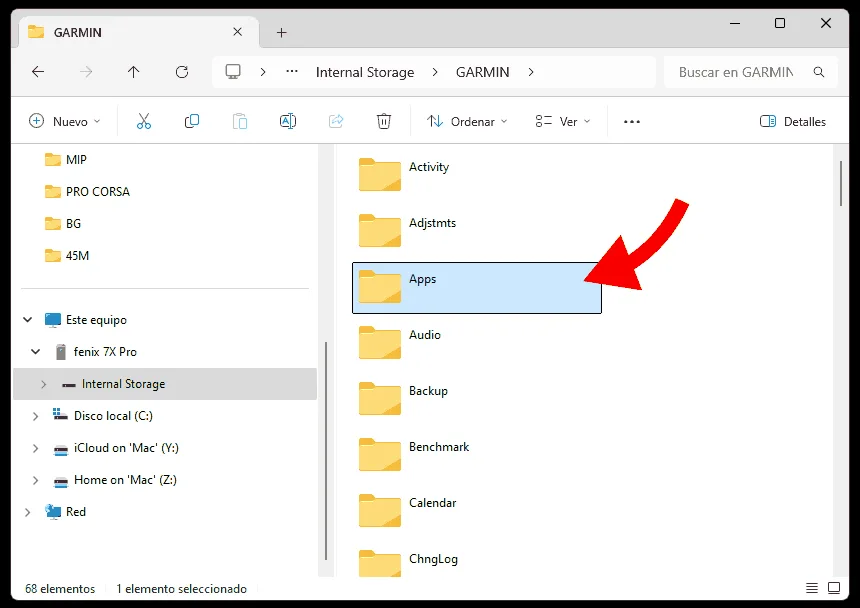Select Internal Storage in the tree

[165, 384]
